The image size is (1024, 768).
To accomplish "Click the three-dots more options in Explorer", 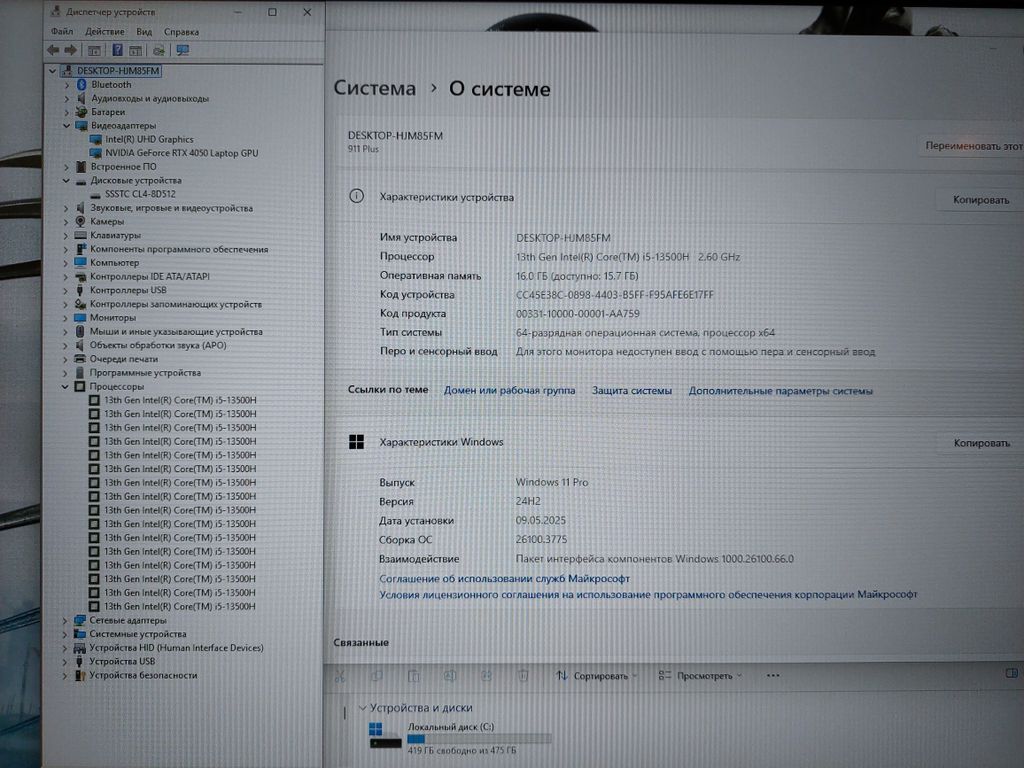I will point(772,676).
